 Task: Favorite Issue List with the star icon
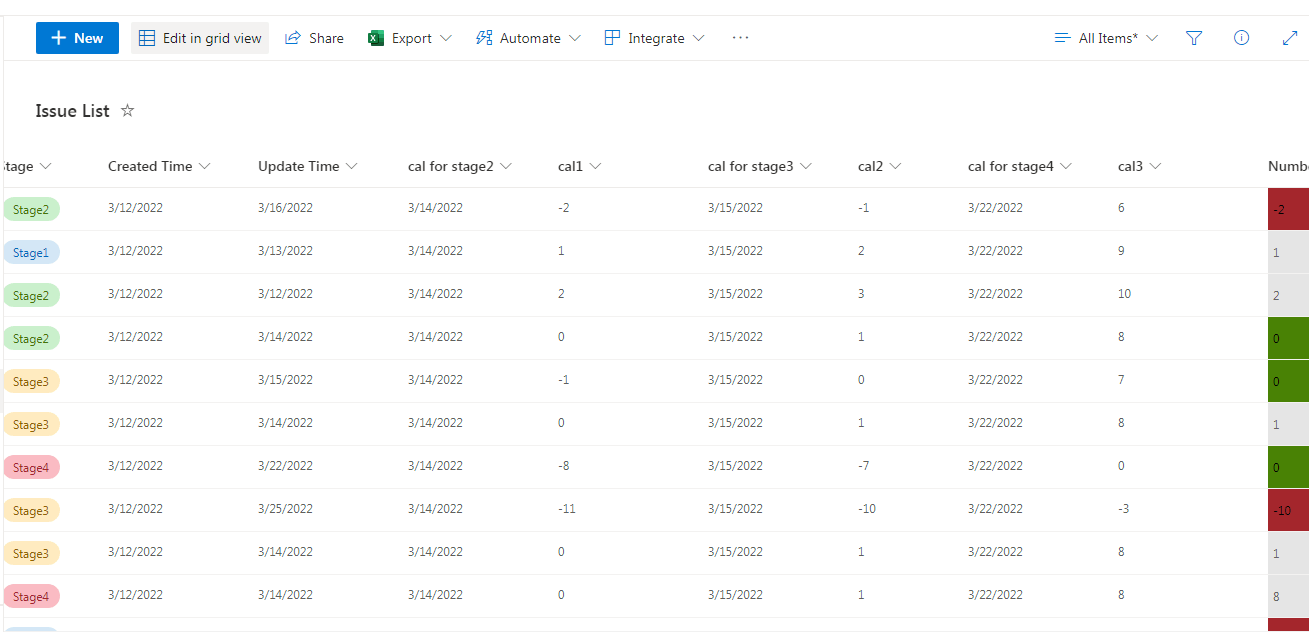point(127,111)
